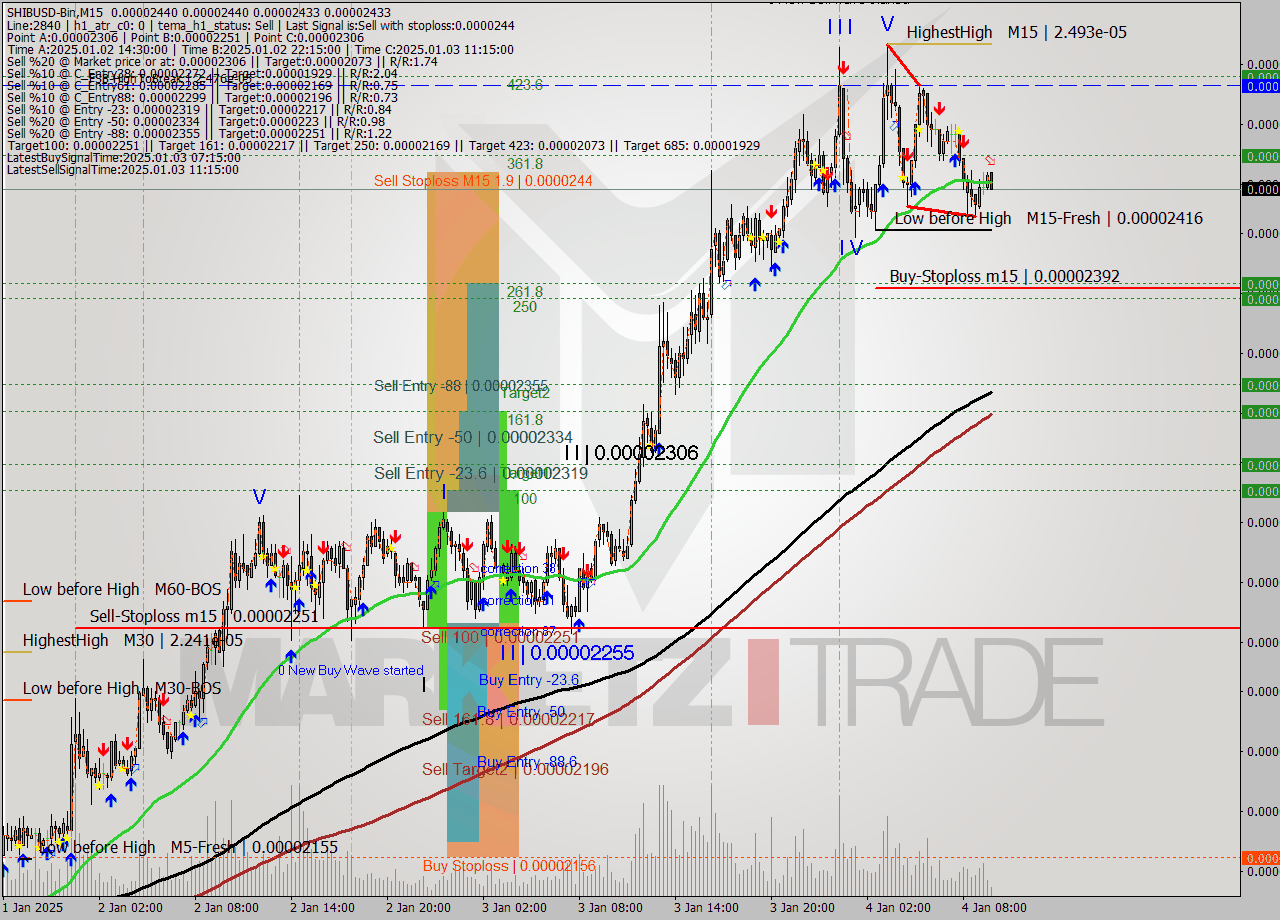This screenshot has width=1280, height=920.
Task: Select the 'Target100: 0.00002251' targets info line
Action: (383, 146)
